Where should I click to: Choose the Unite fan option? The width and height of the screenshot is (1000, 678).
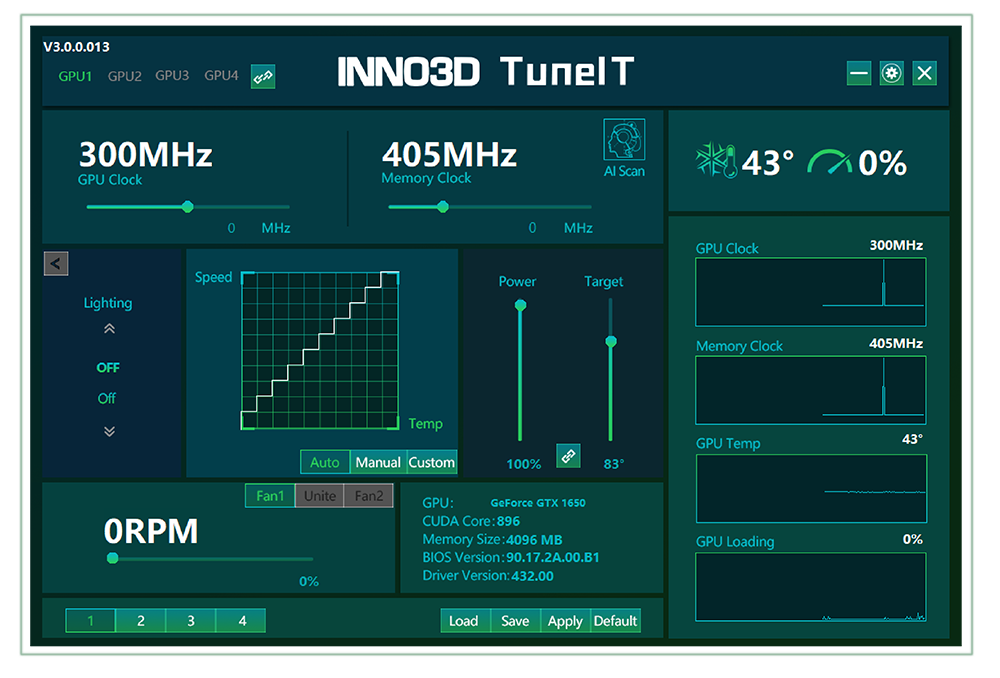point(320,496)
